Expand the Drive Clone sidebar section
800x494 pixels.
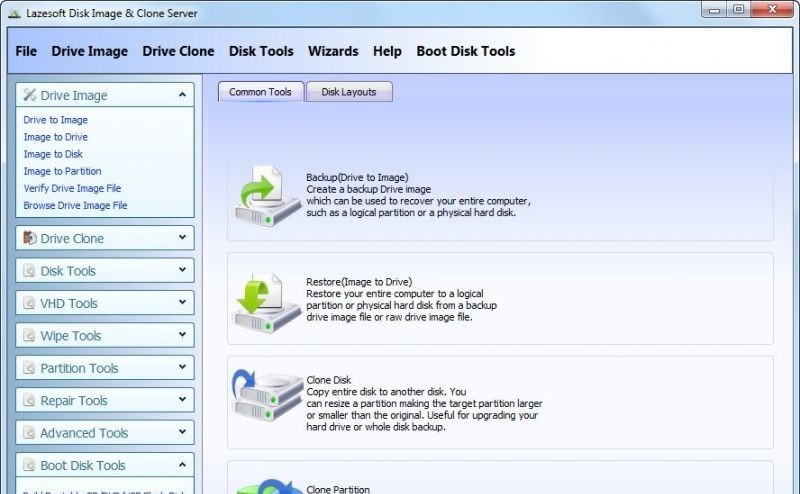coord(182,237)
